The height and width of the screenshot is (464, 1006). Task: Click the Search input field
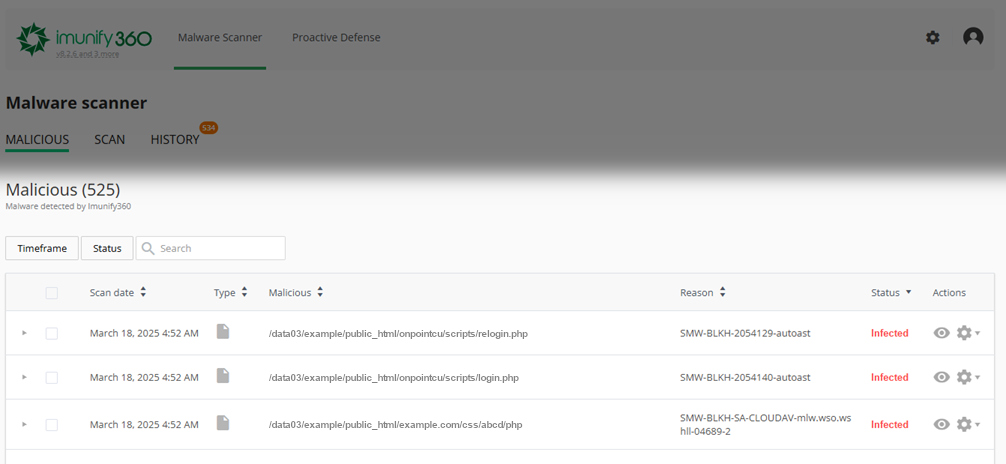(x=210, y=248)
